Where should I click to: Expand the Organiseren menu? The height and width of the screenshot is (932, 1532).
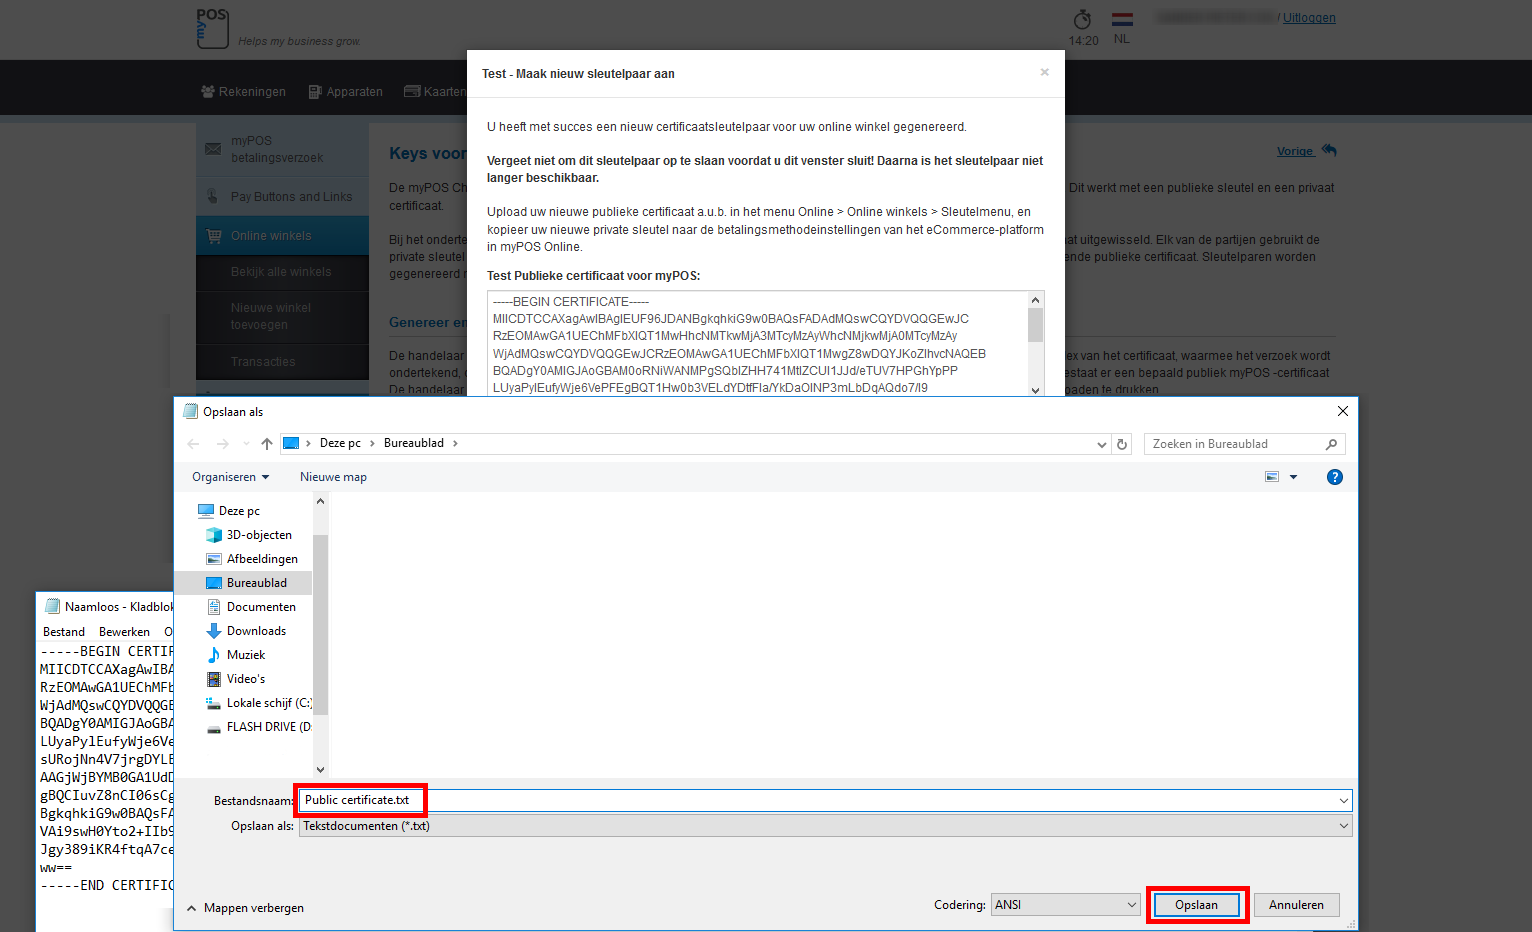click(x=231, y=477)
